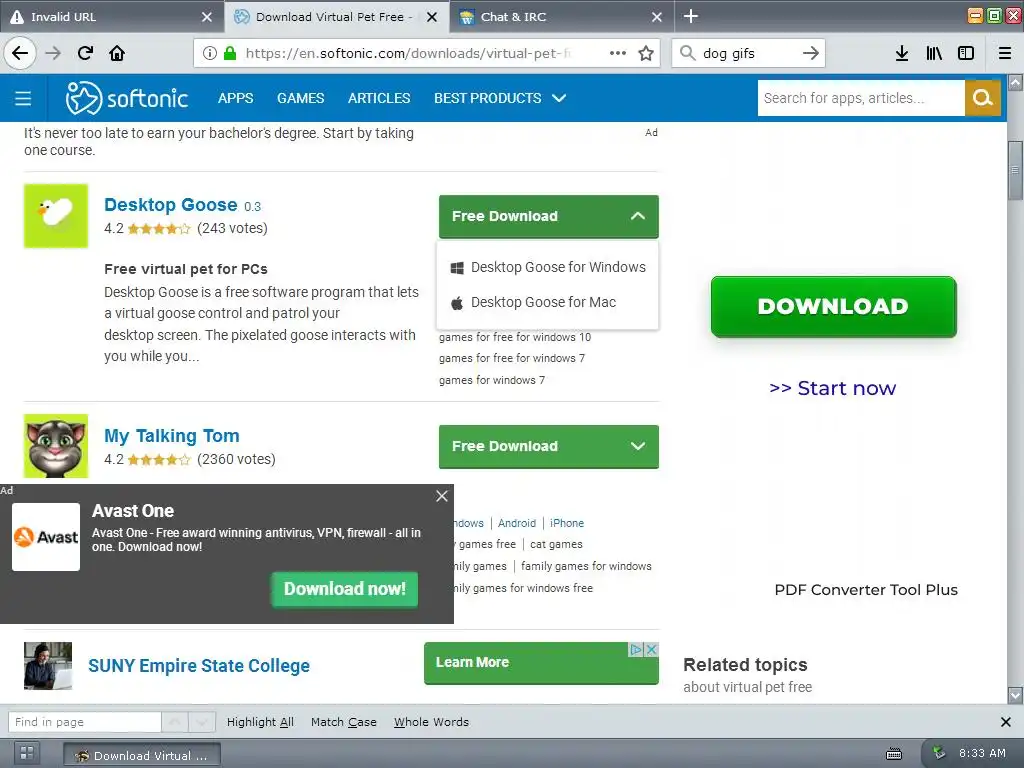Close the Avast One ad popup
The height and width of the screenshot is (768, 1024).
(442, 496)
